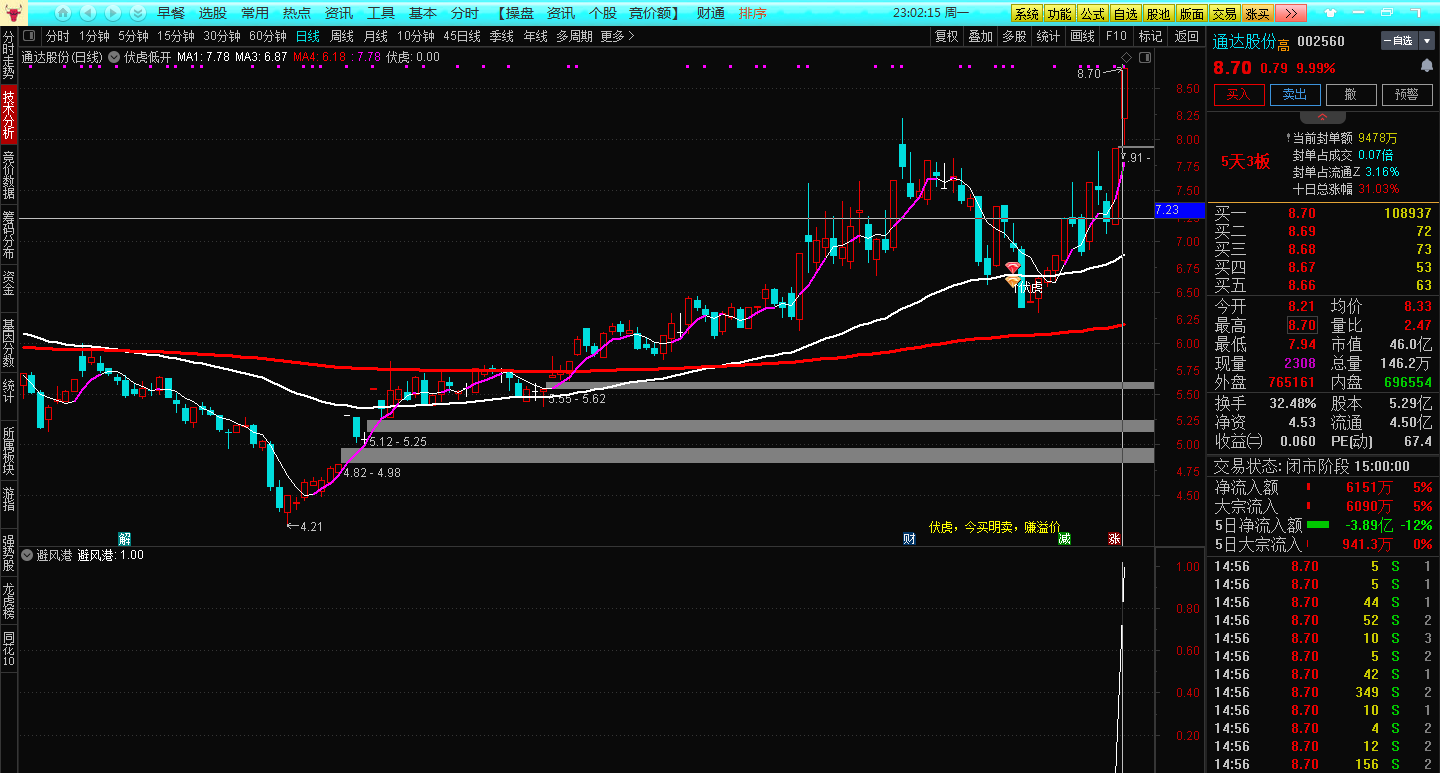Click the 5天3板 label
The image size is (1440, 773).
[x=1245, y=162]
